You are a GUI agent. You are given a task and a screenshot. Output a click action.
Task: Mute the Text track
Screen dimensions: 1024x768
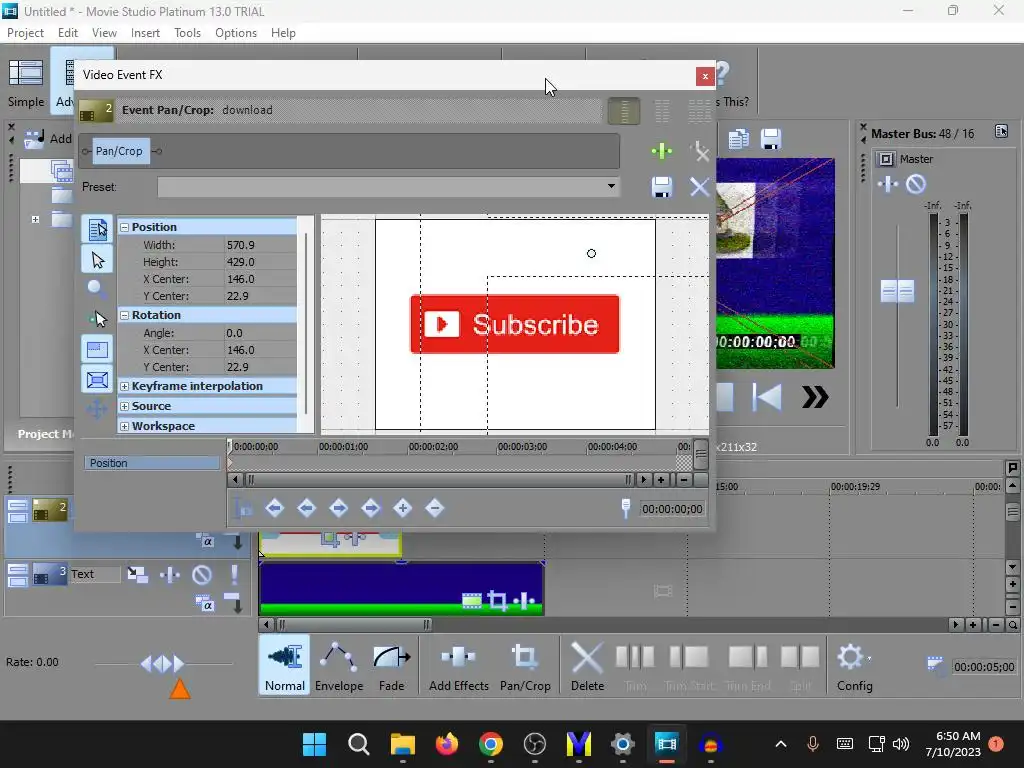point(202,575)
